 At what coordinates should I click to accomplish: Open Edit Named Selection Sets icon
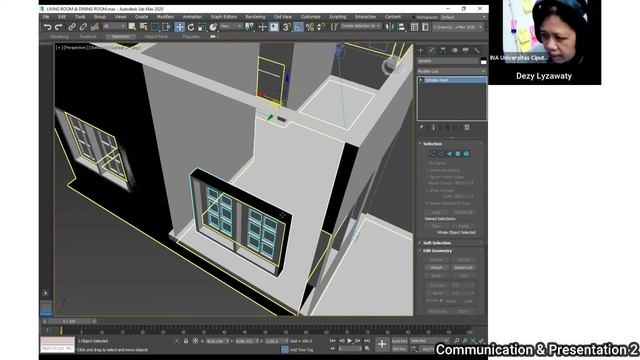click(x=334, y=27)
